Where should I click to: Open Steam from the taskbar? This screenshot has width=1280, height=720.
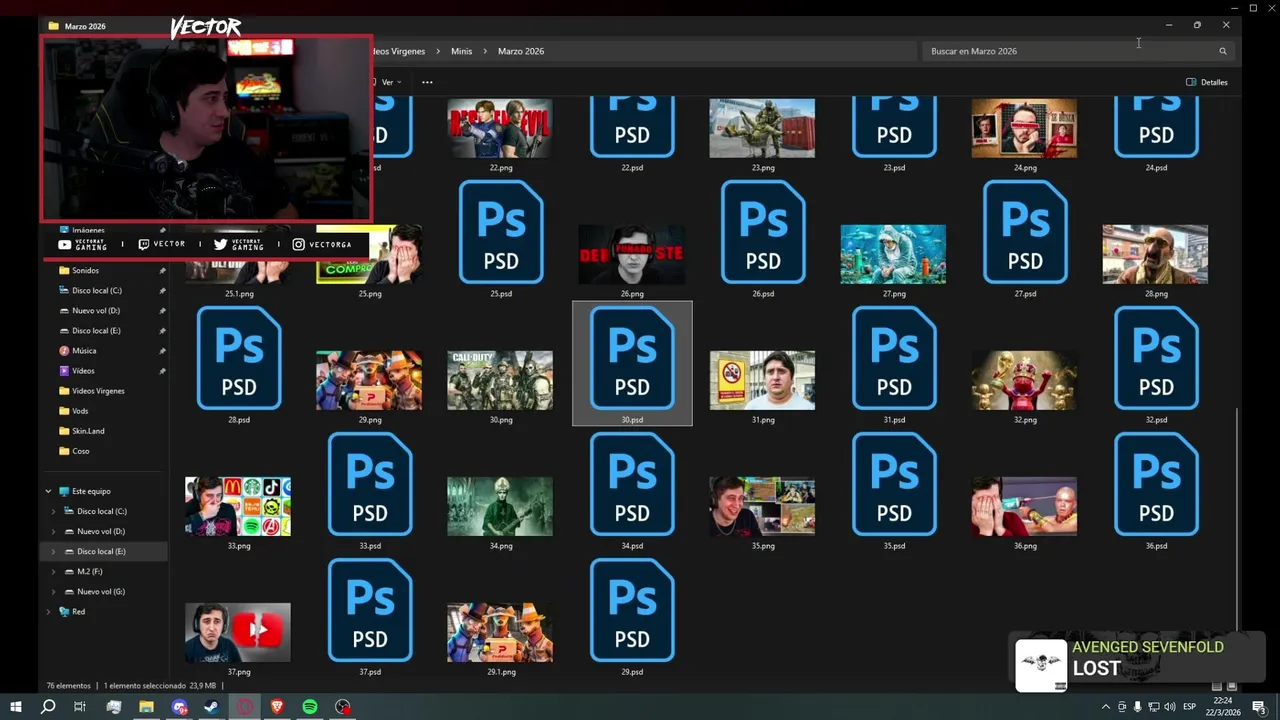coord(211,707)
